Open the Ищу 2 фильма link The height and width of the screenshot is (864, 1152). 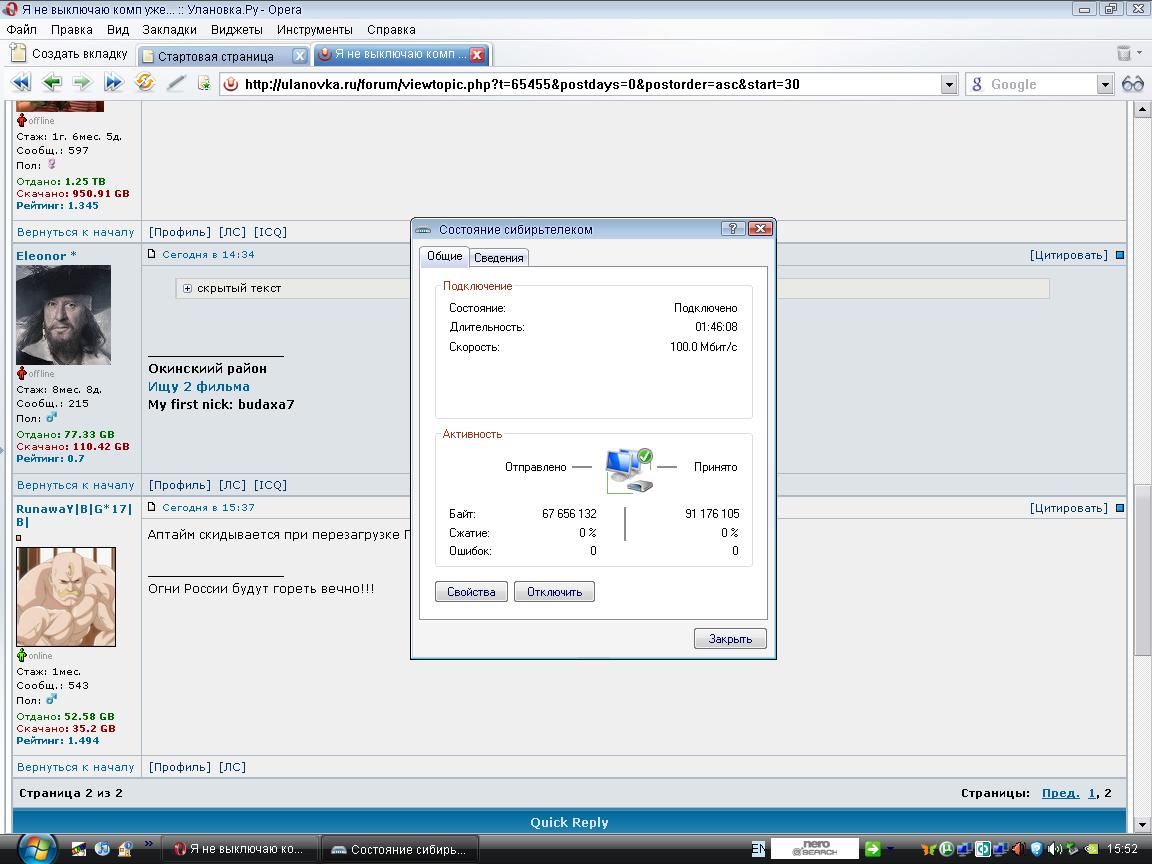point(199,387)
